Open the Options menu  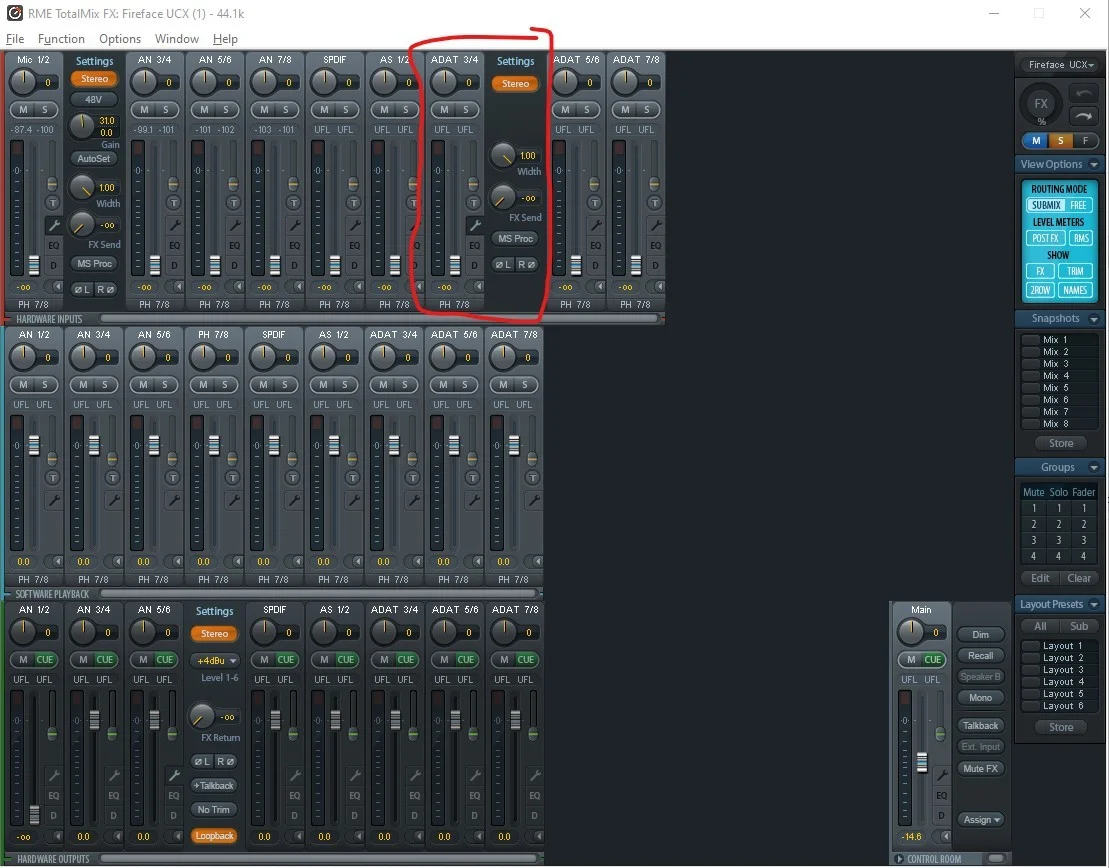[120, 39]
